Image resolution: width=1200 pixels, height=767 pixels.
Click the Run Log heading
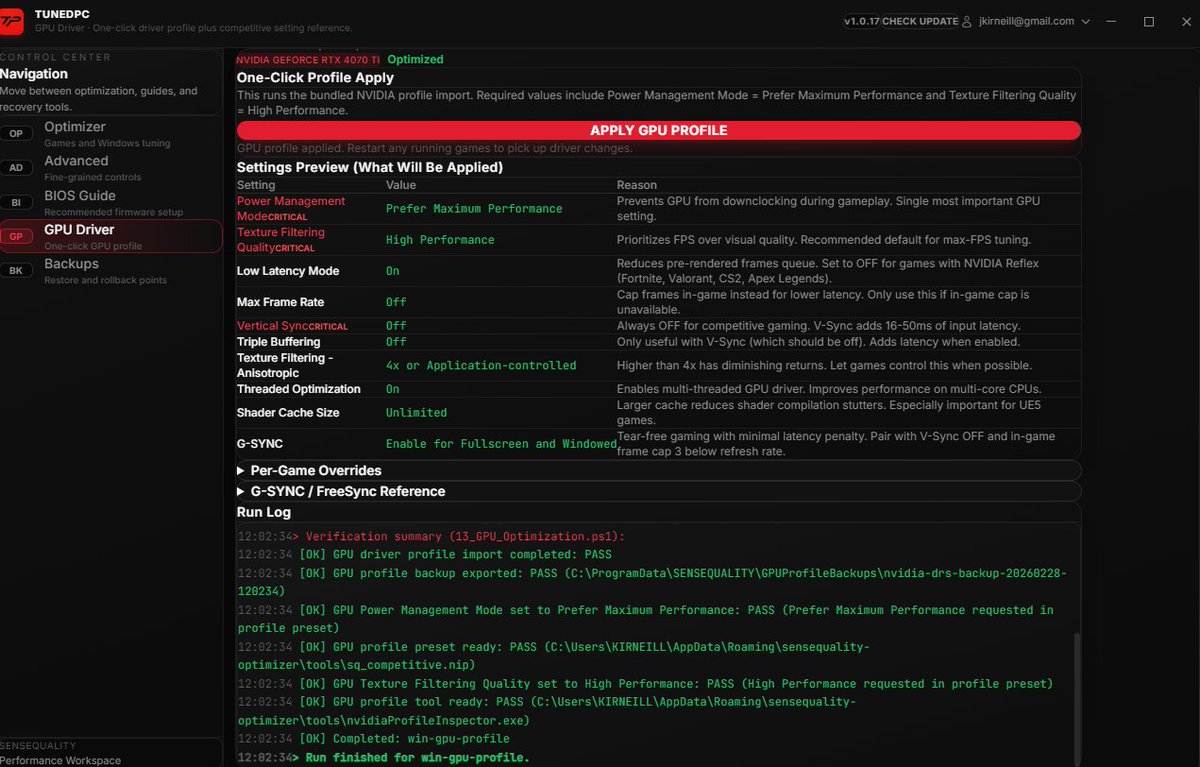coord(264,512)
